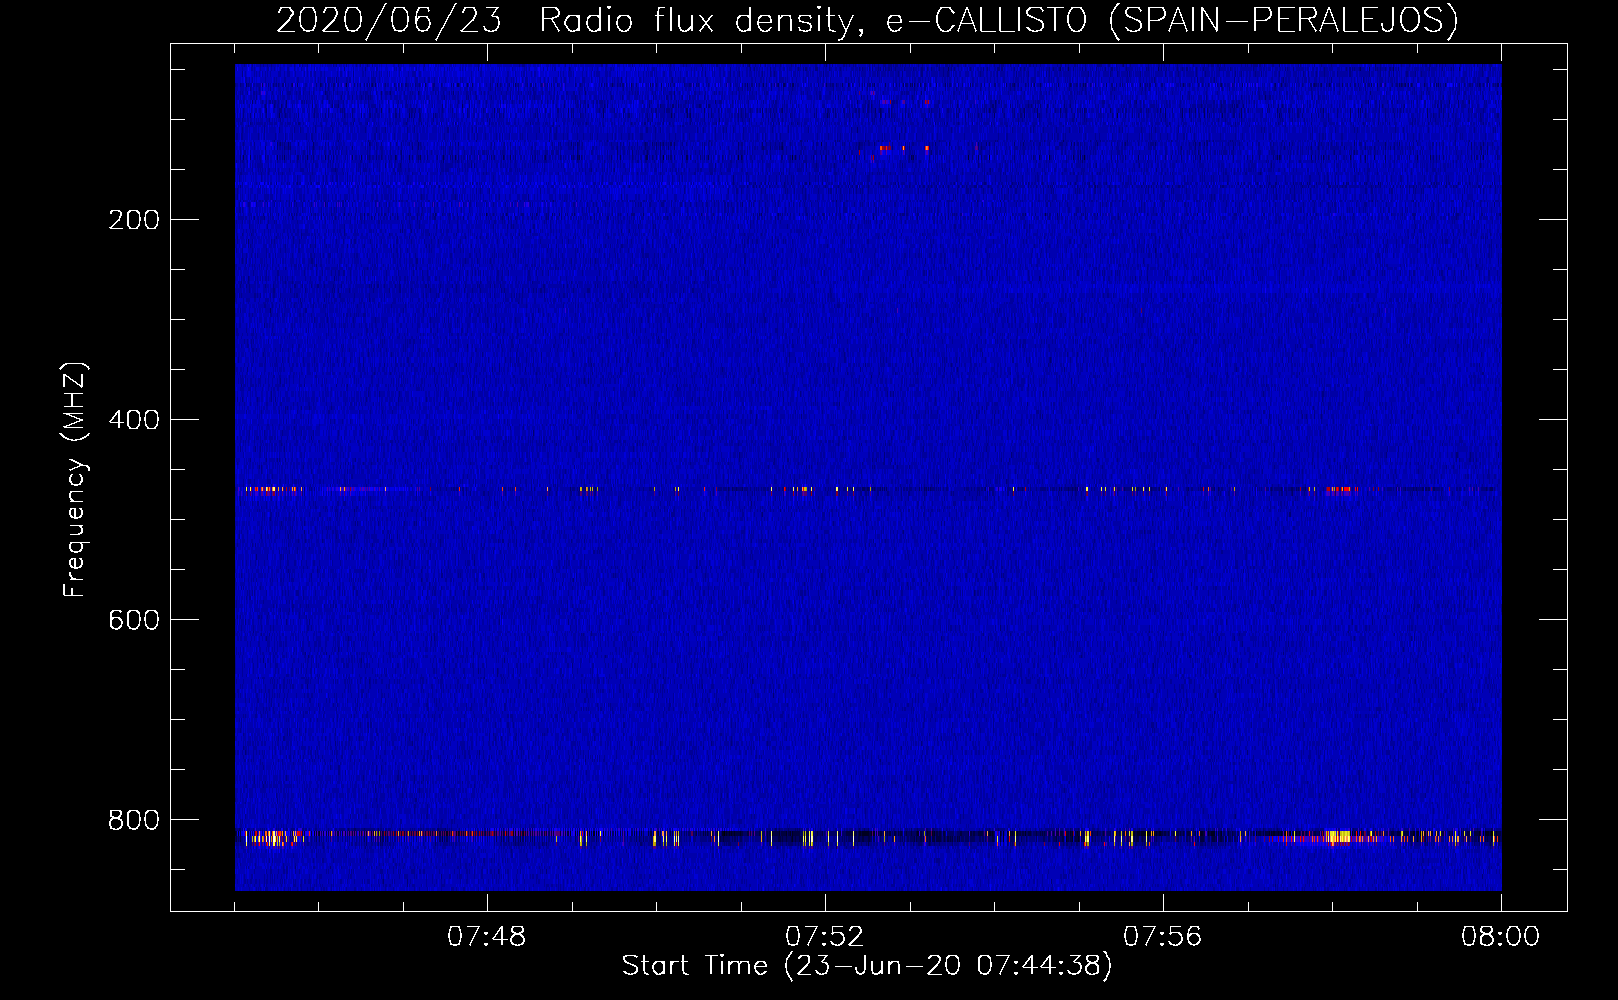Image resolution: width=1618 pixels, height=1000 pixels.
Task: Click the 08:00 time tick label
Action: coord(1500,937)
